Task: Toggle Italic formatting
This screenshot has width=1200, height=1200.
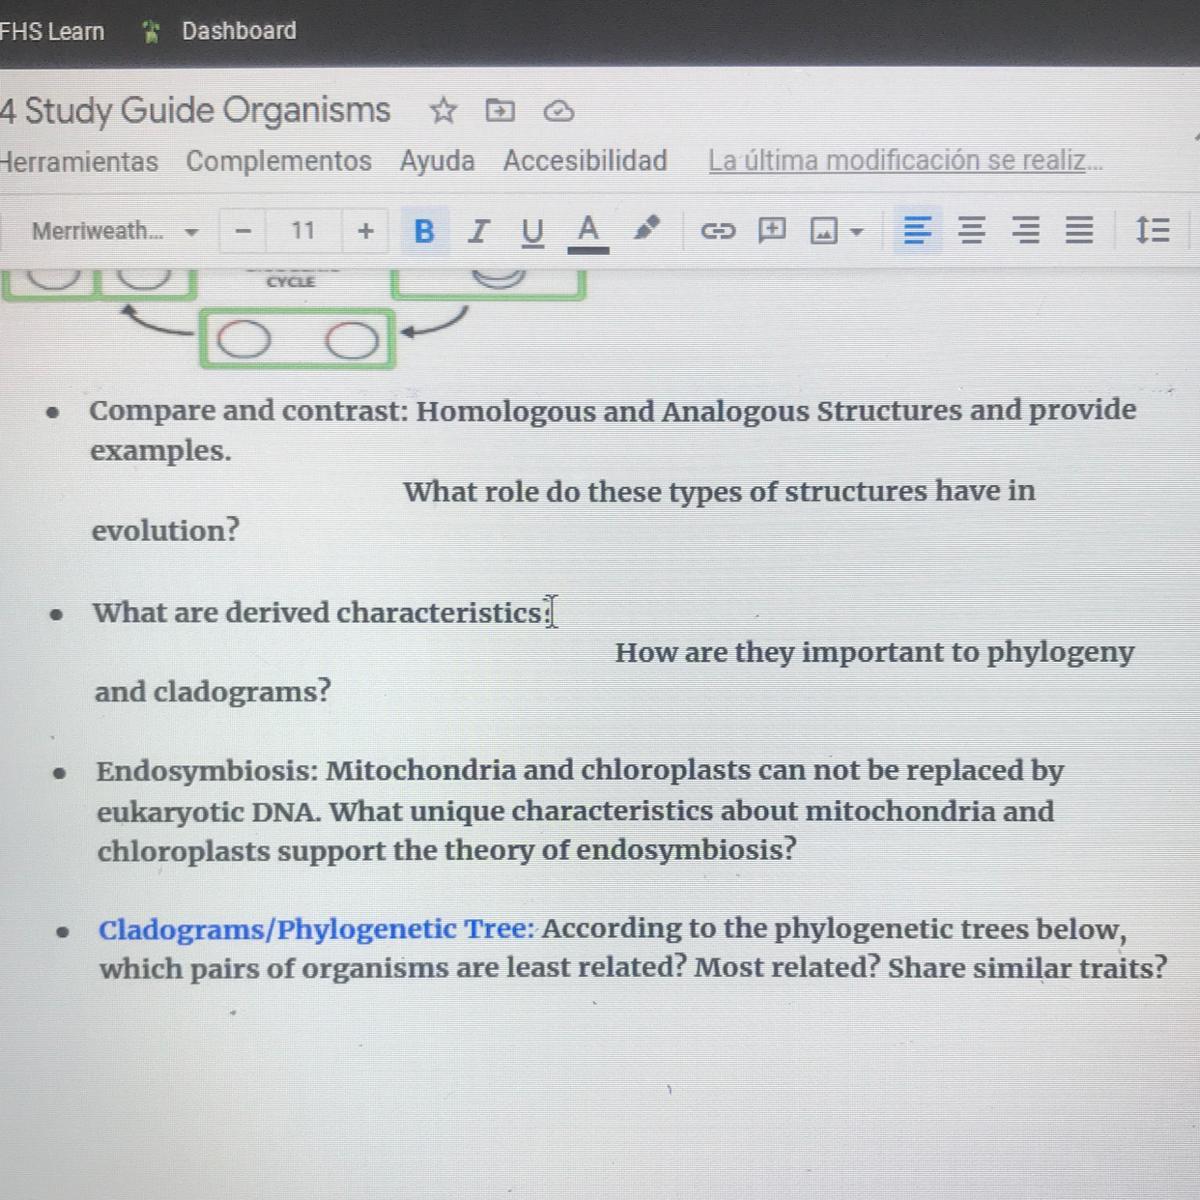Action: click(x=478, y=231)
